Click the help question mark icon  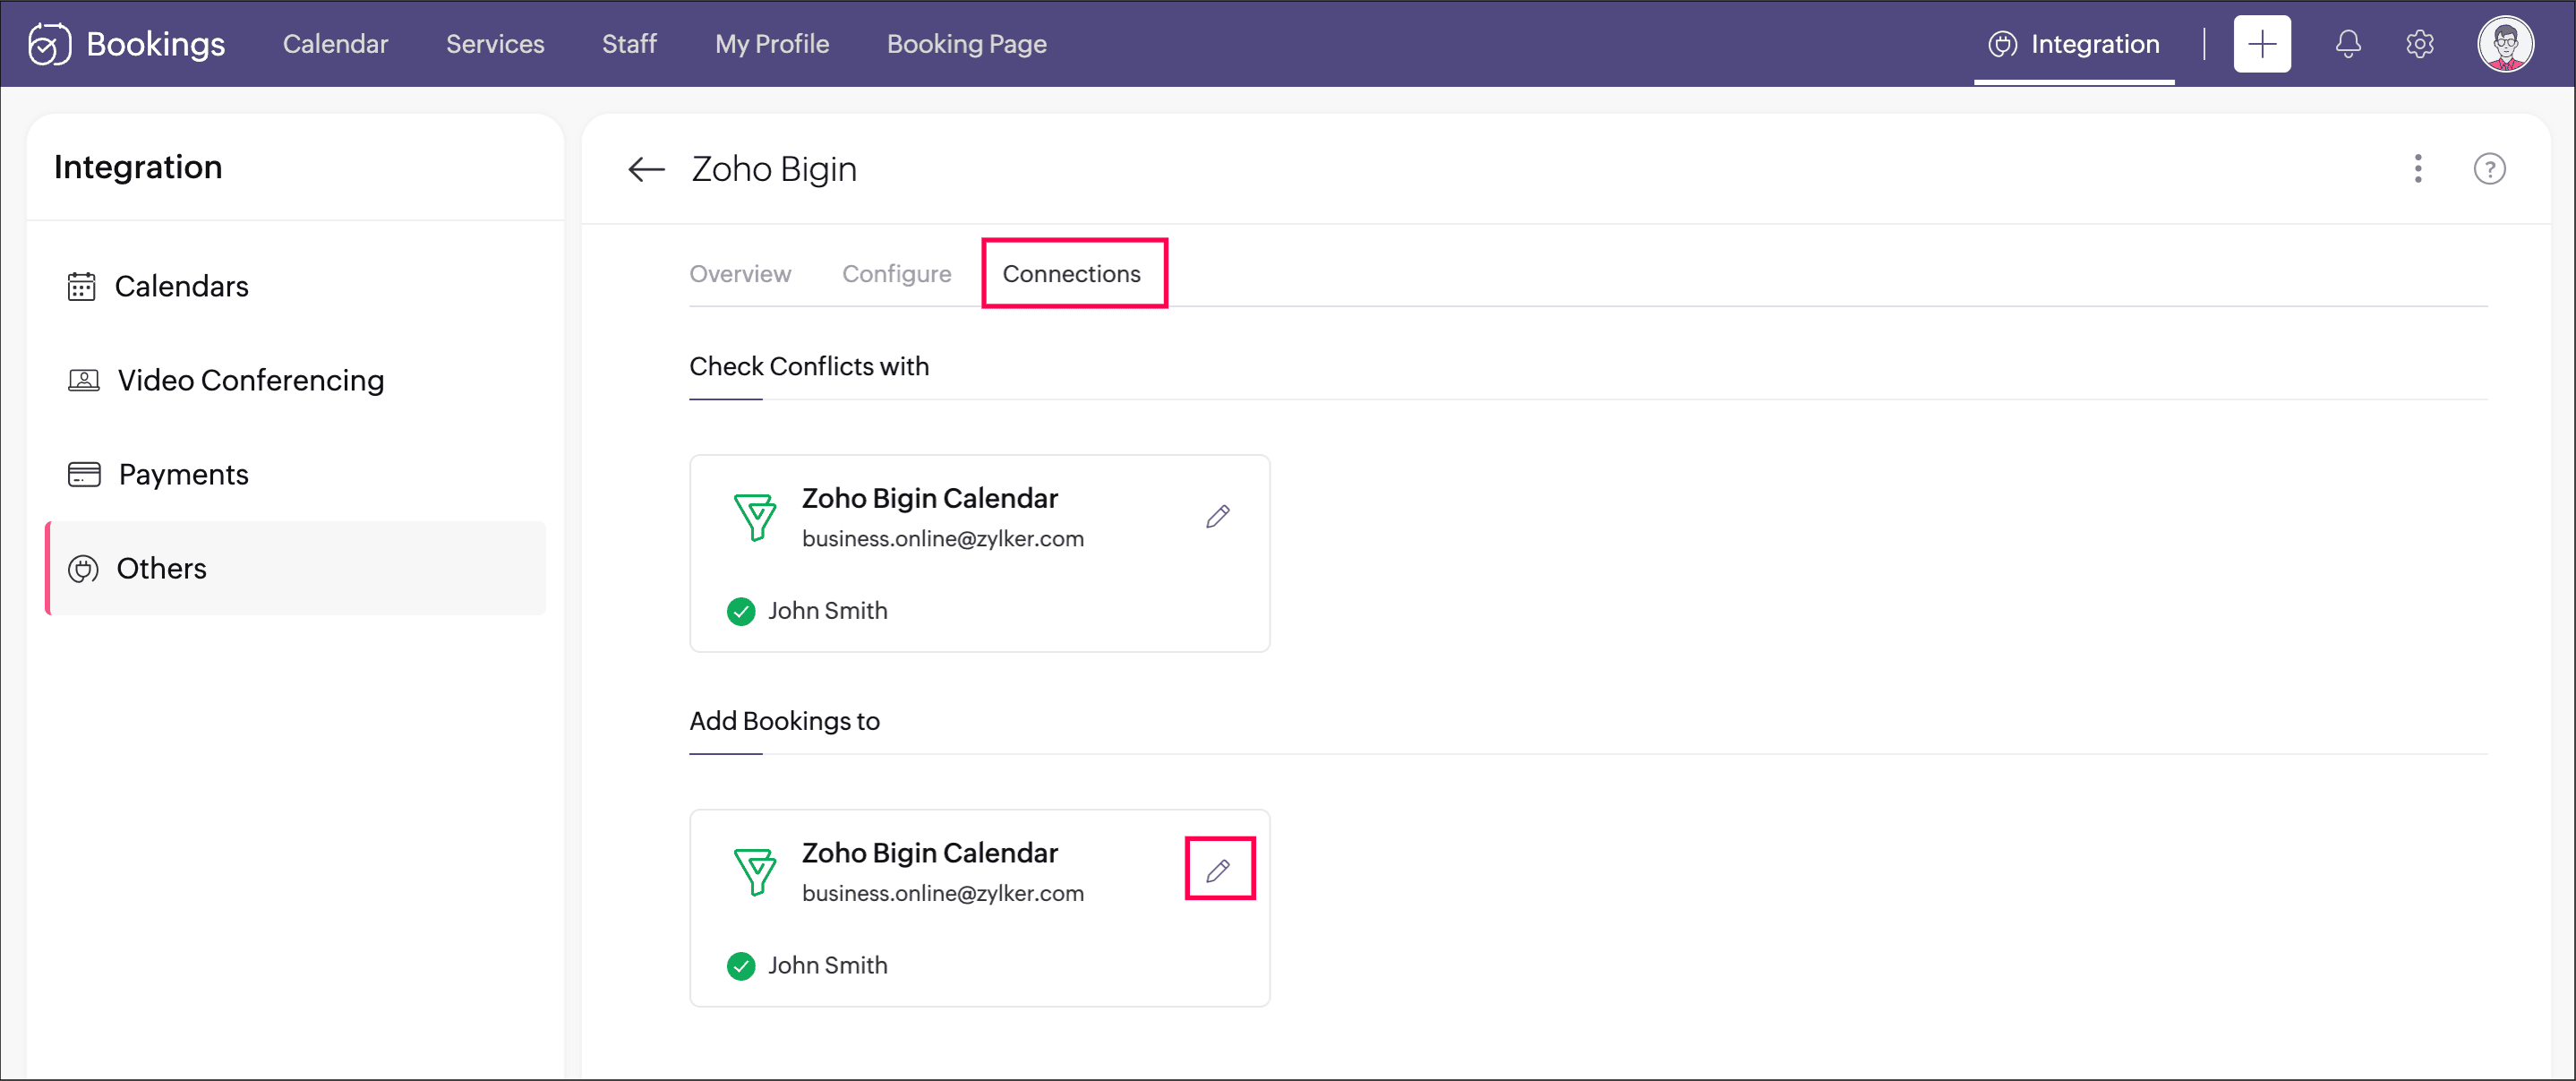pyautogui.click(x=2489, y=169)
